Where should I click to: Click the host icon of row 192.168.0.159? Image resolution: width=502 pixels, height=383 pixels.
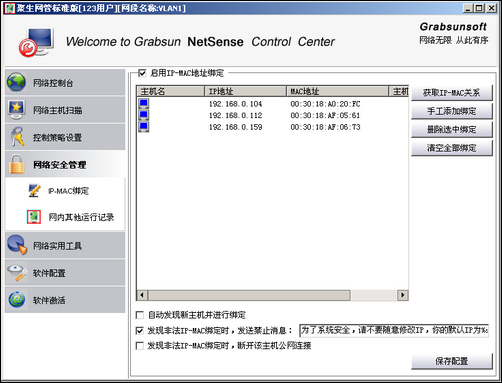(x=144, y=127)
